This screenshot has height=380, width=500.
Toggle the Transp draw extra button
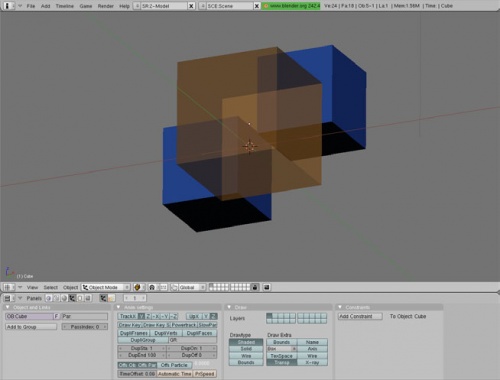[x=282, y=362]
